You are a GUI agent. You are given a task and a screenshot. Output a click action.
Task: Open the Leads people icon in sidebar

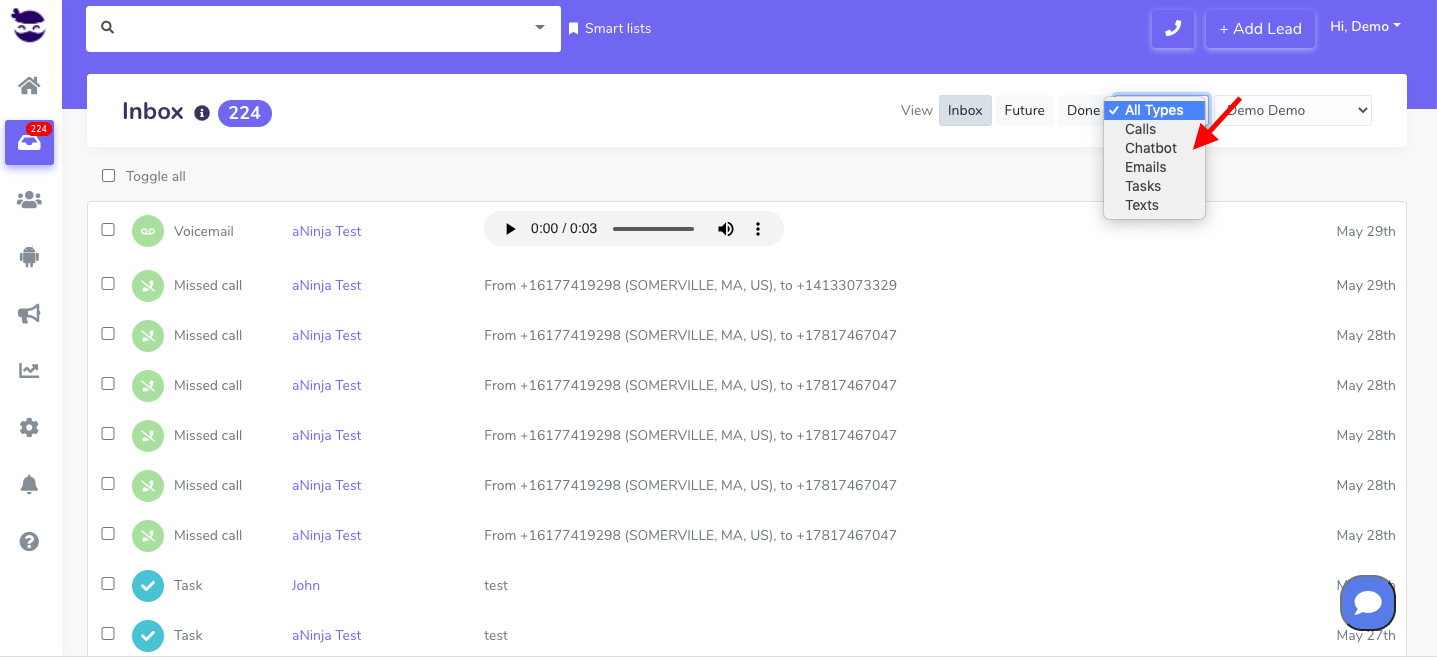29,200
